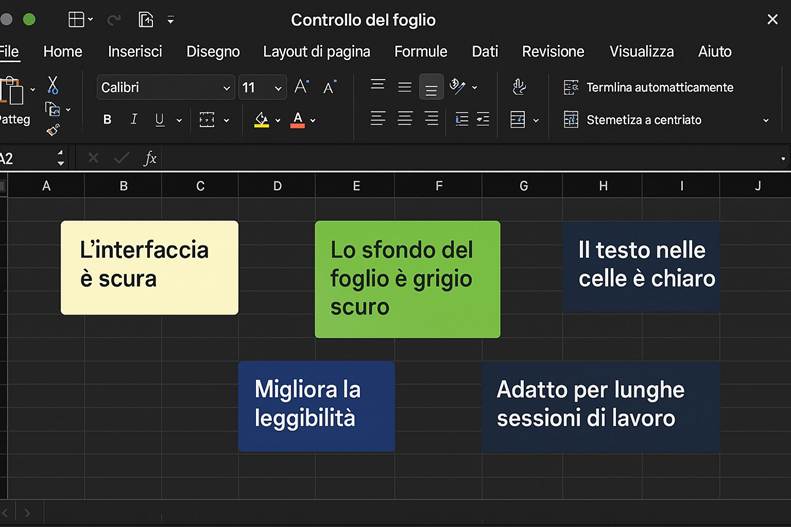Click inside the formula bar field
791x527 pixels.
(469, 159)
